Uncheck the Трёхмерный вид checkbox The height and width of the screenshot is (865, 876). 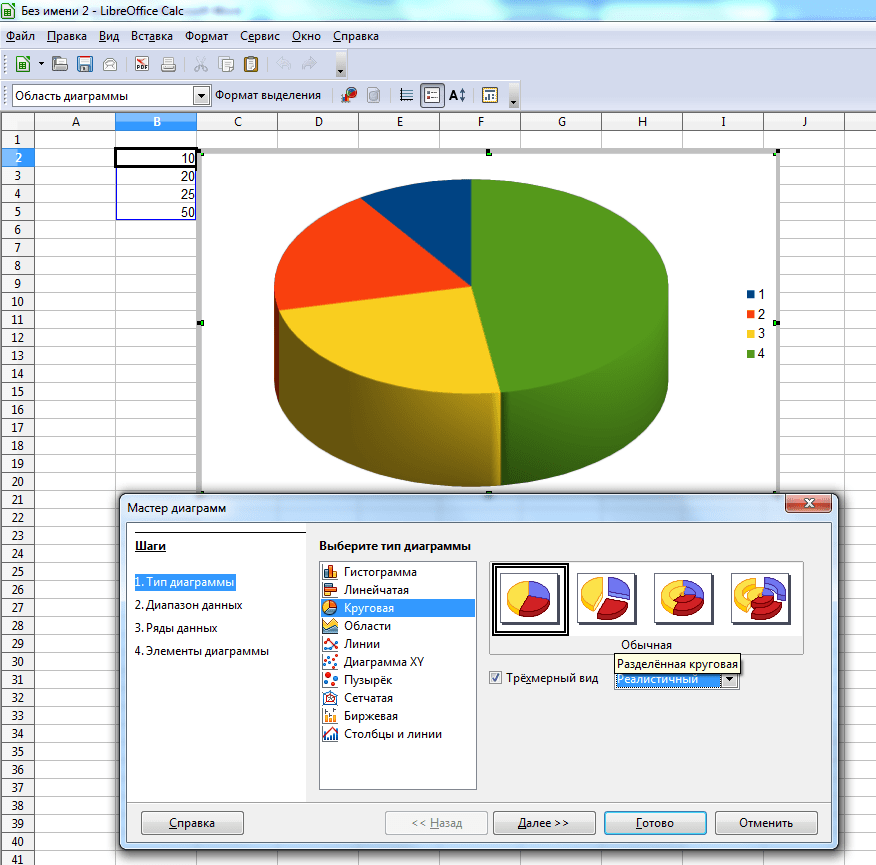496,679
